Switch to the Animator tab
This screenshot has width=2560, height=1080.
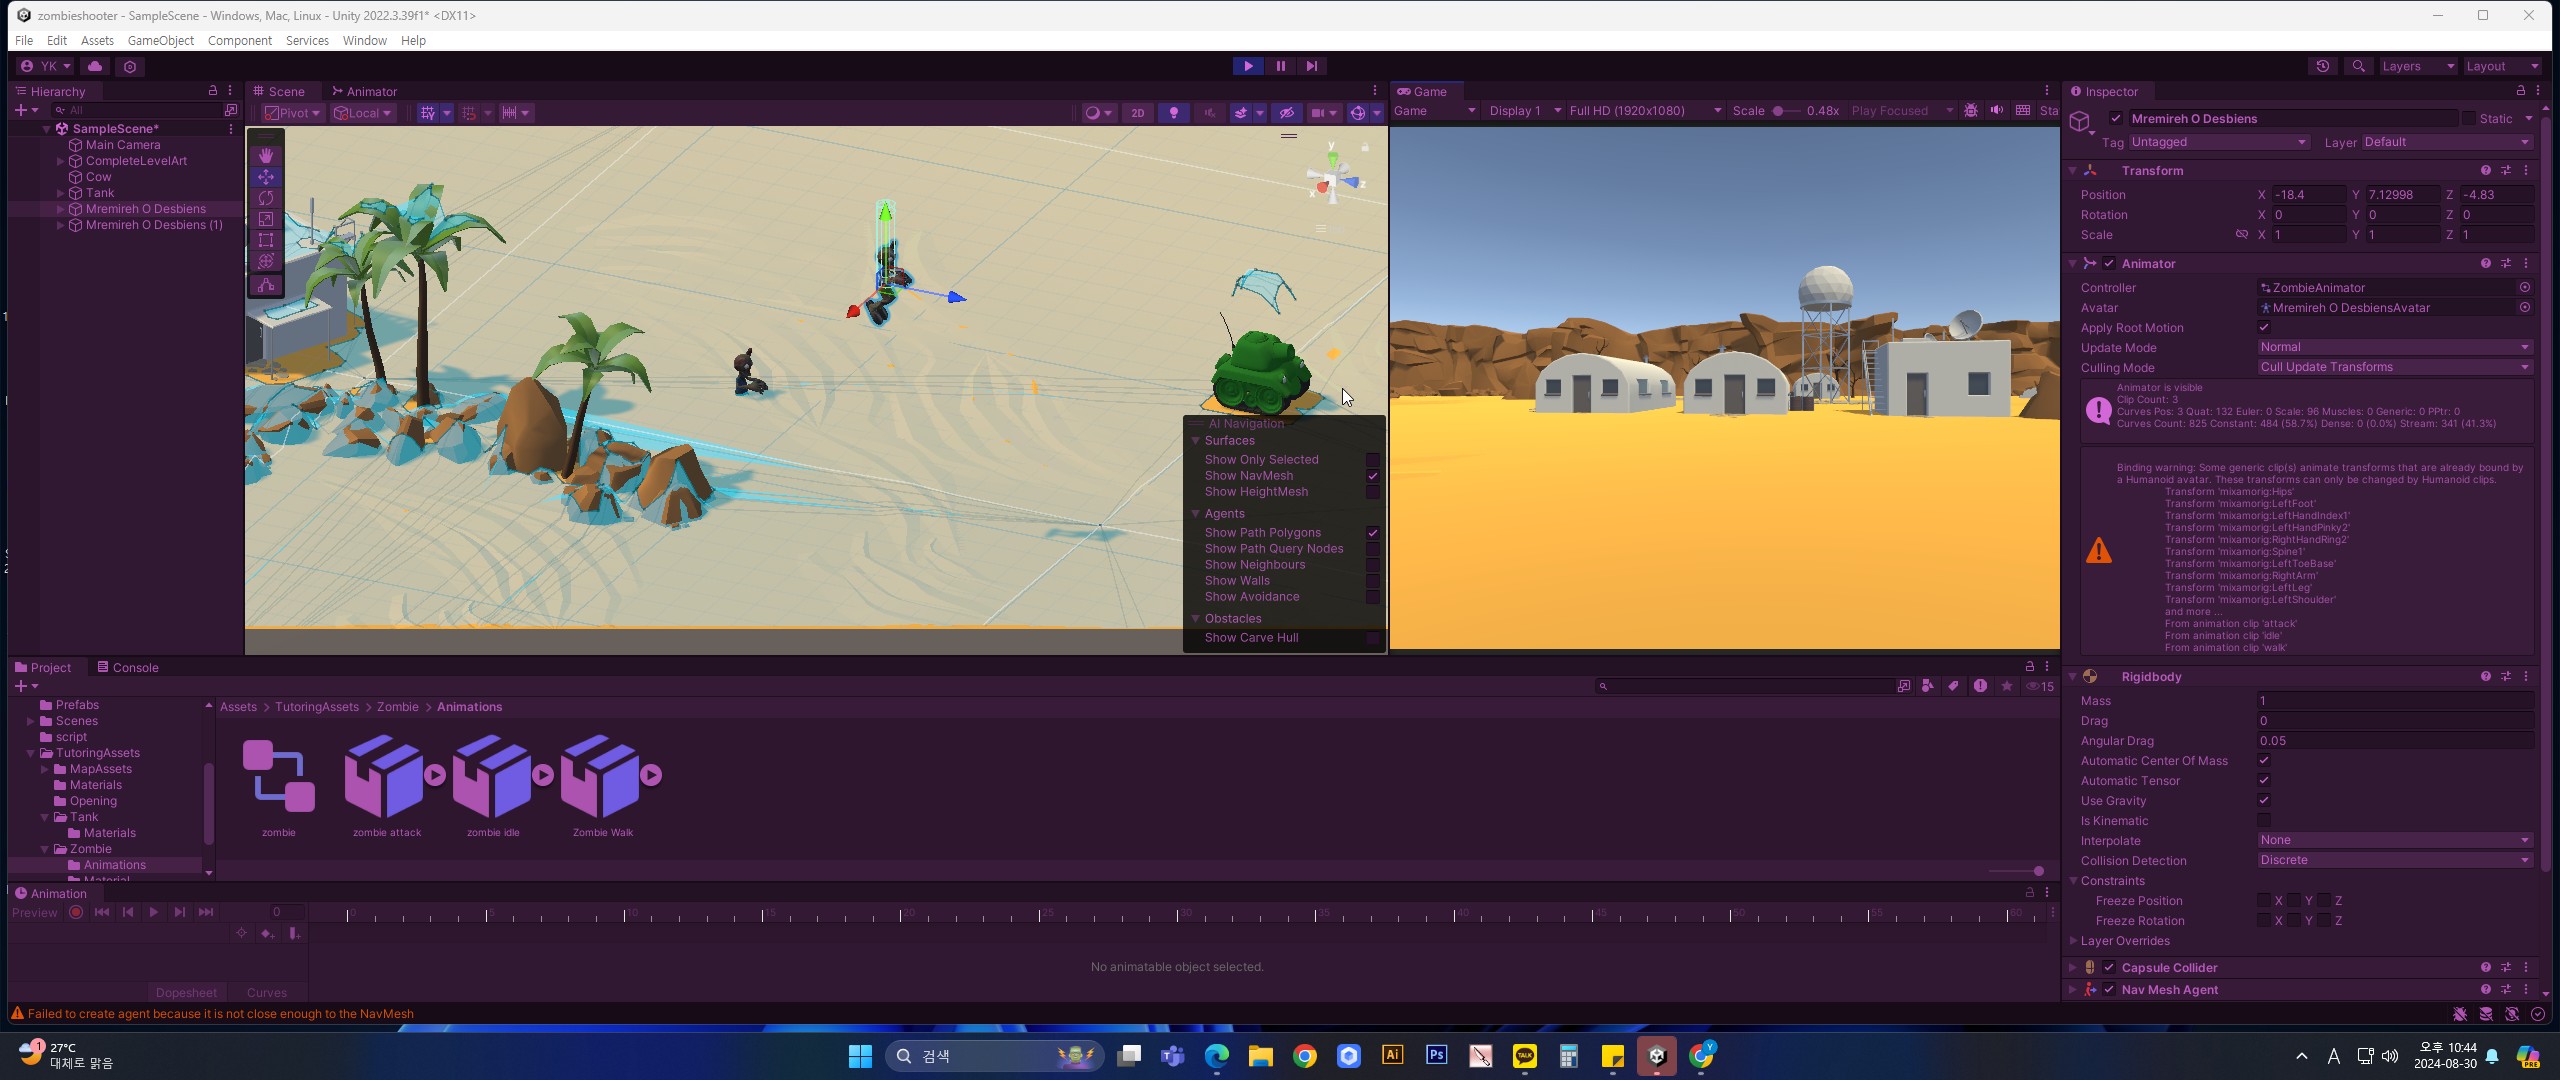point(364,91)
